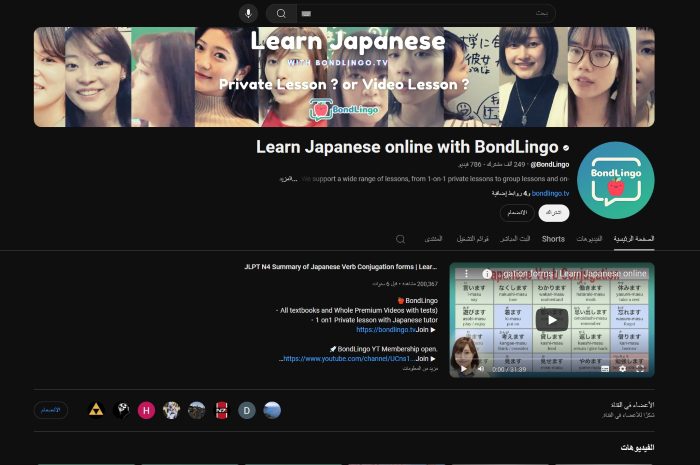The height and width of the screenshot is (465, 700).
Task: Click the white Subscribe (اشتراك) button
Action: 553,213
